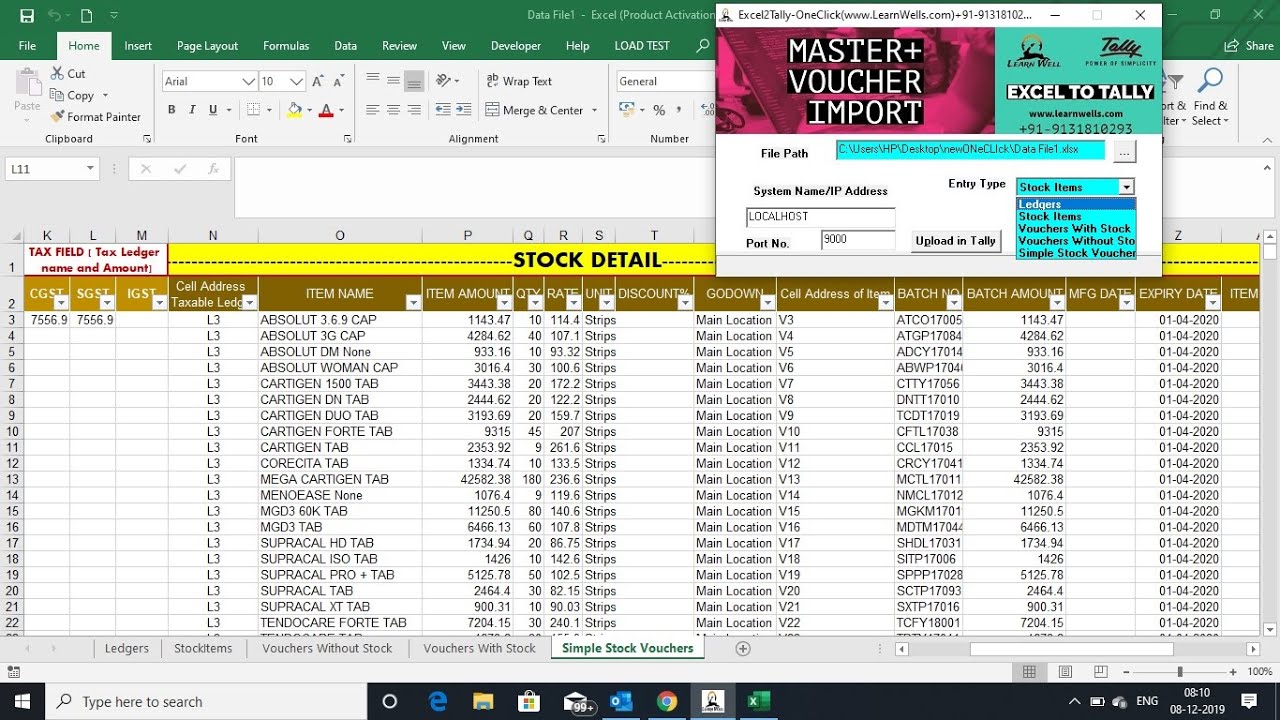
Task: Toggle Wrap Text
Action: point(519,81)
